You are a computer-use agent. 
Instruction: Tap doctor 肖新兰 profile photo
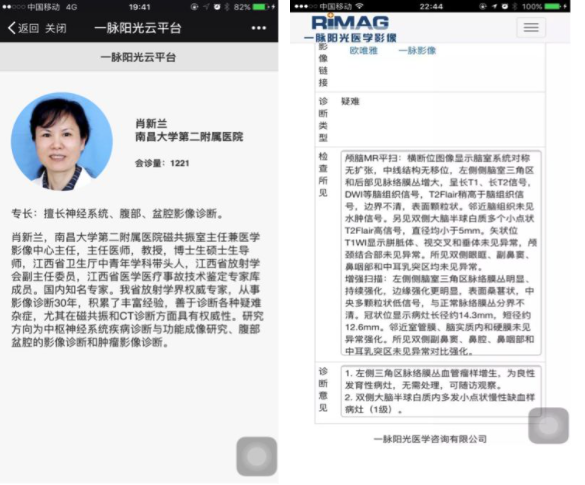point(62,143)
